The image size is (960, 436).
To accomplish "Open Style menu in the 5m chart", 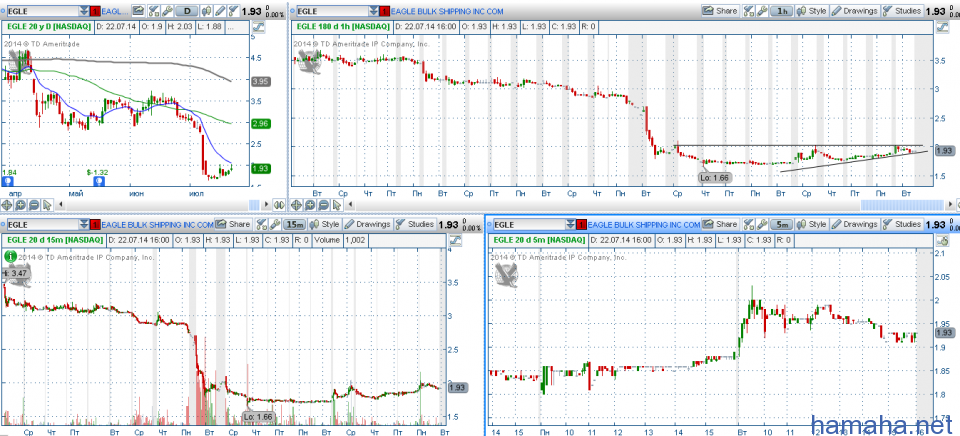I will (x=811, y=224).
